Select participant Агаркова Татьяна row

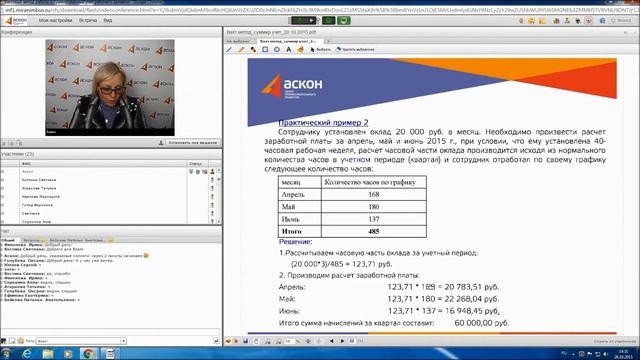(x=110, y=188)
